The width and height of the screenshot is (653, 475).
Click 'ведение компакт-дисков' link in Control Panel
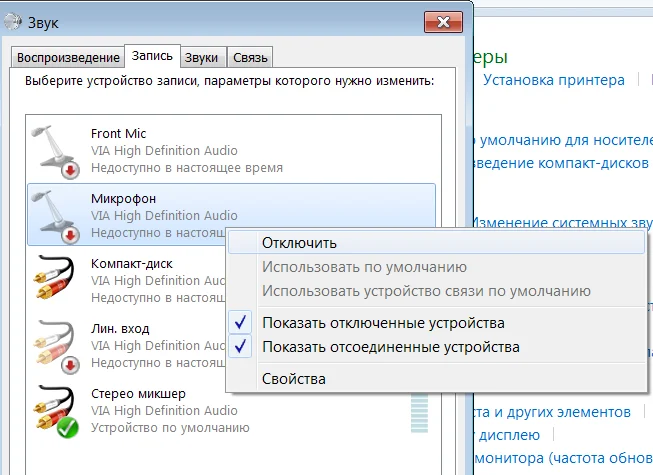point(561,163)
